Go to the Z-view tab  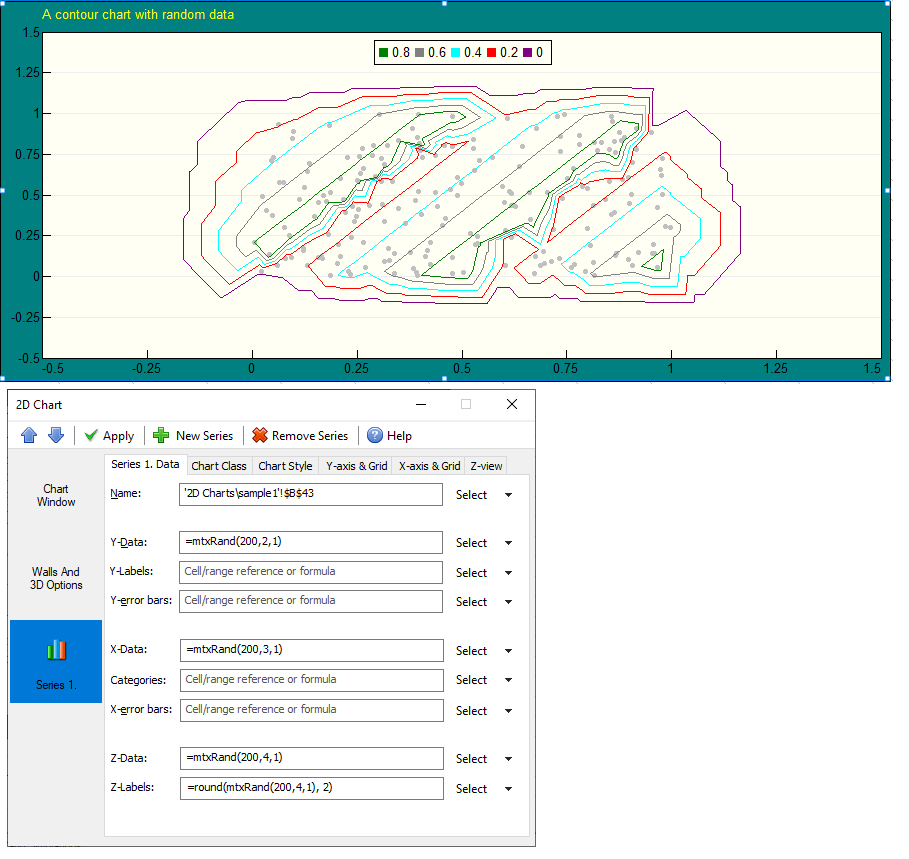point(486,466)
